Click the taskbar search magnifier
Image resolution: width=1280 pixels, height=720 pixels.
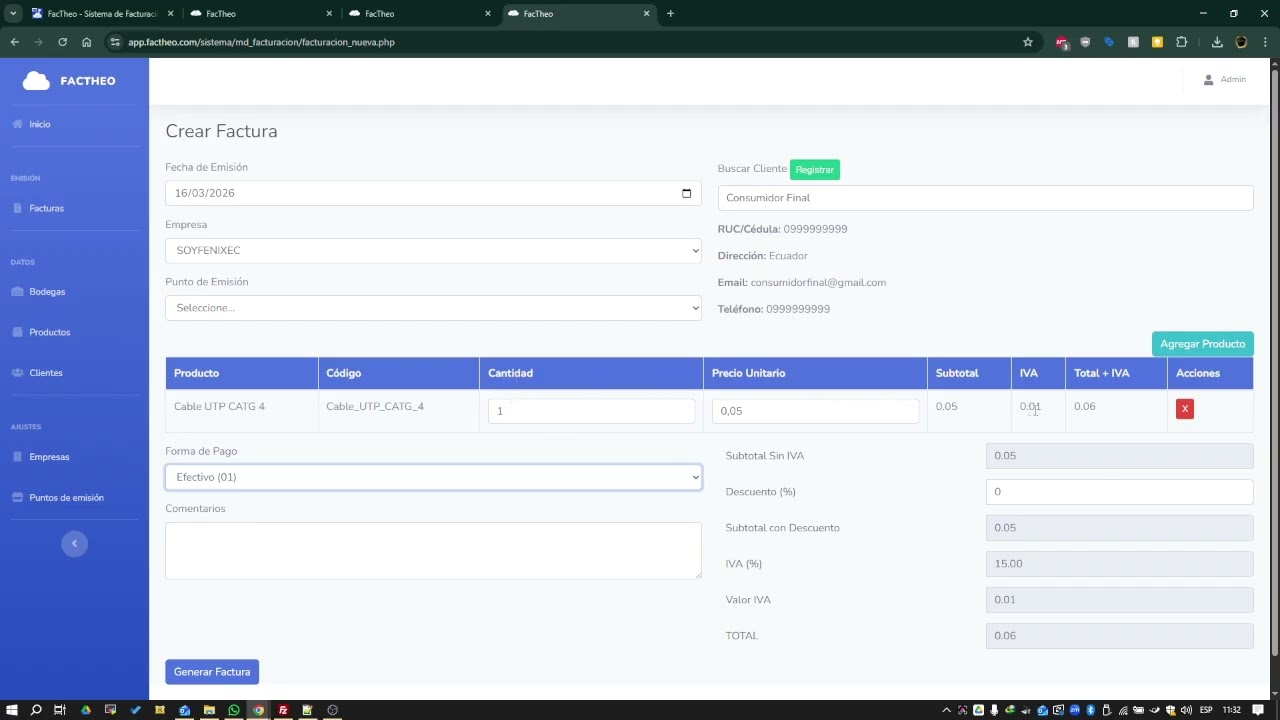[x=36, y=710]
